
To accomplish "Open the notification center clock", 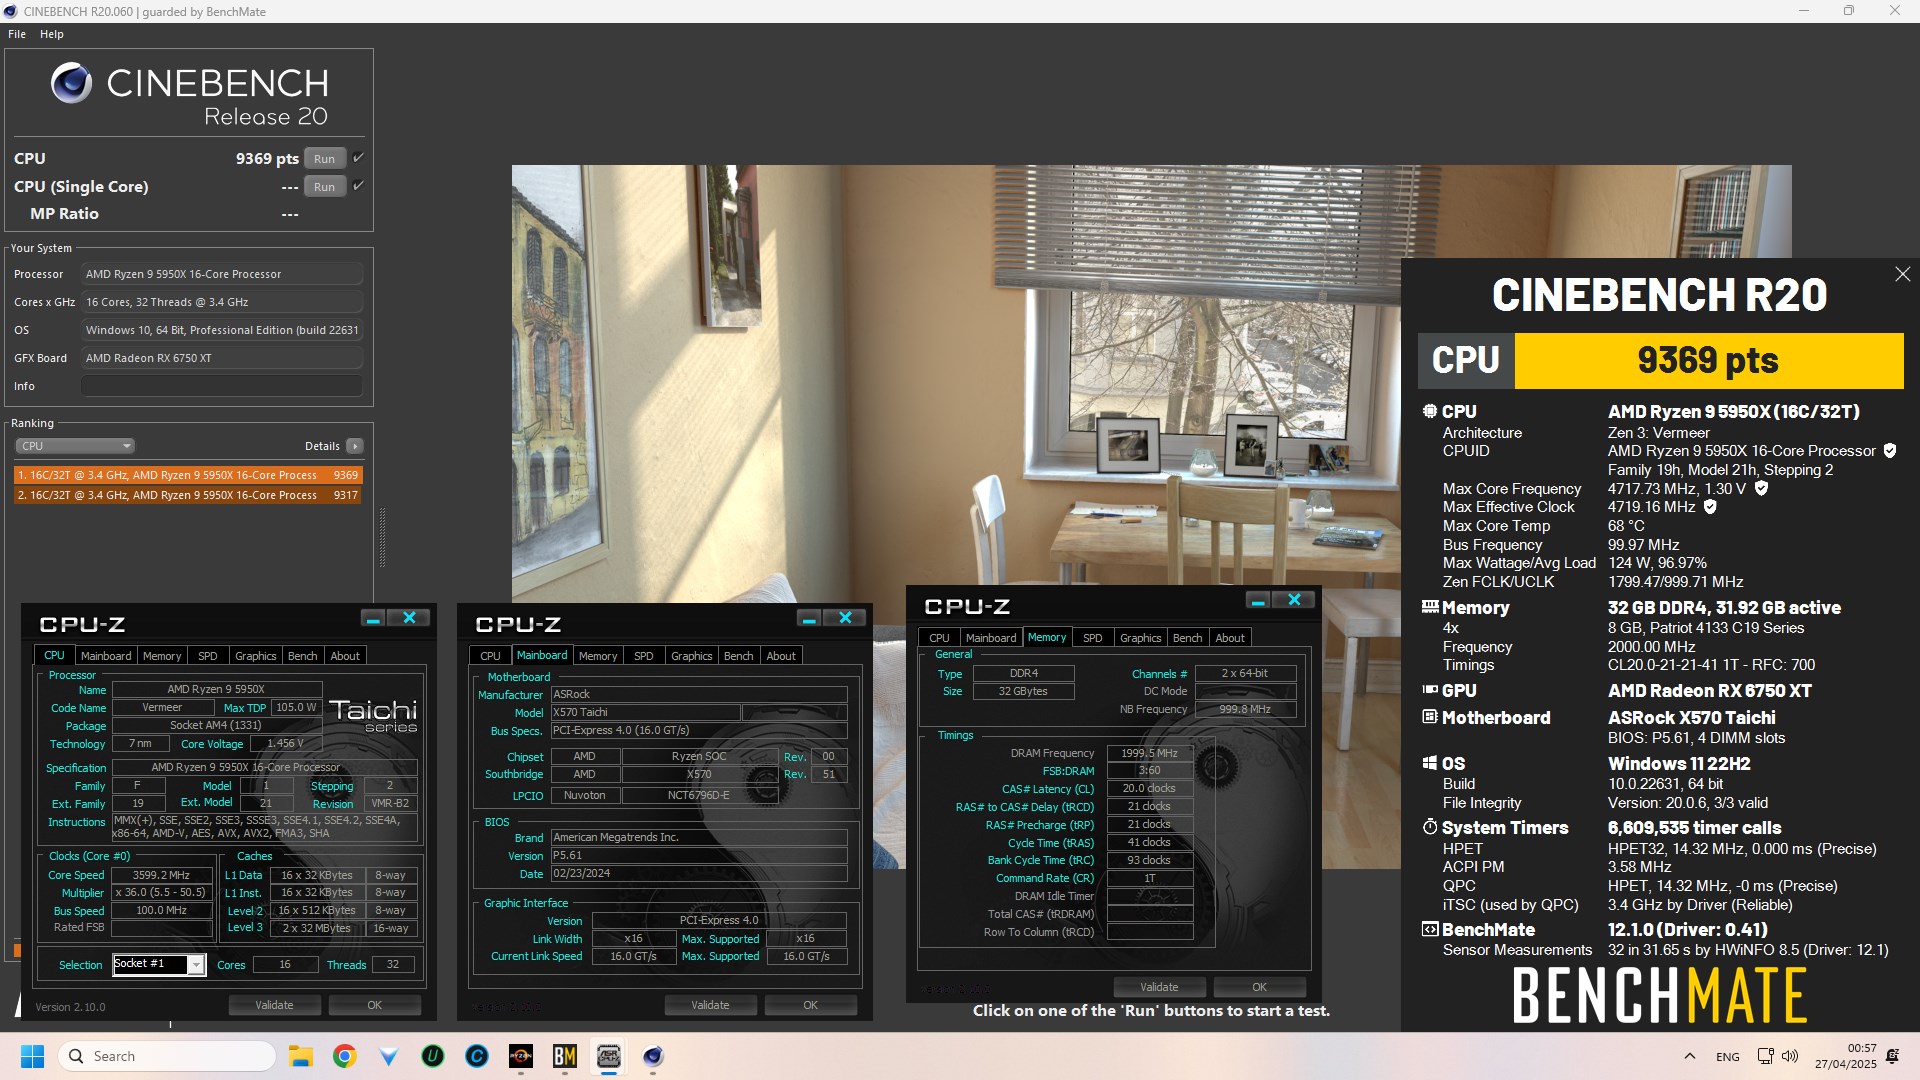I will [1845, 1056].
